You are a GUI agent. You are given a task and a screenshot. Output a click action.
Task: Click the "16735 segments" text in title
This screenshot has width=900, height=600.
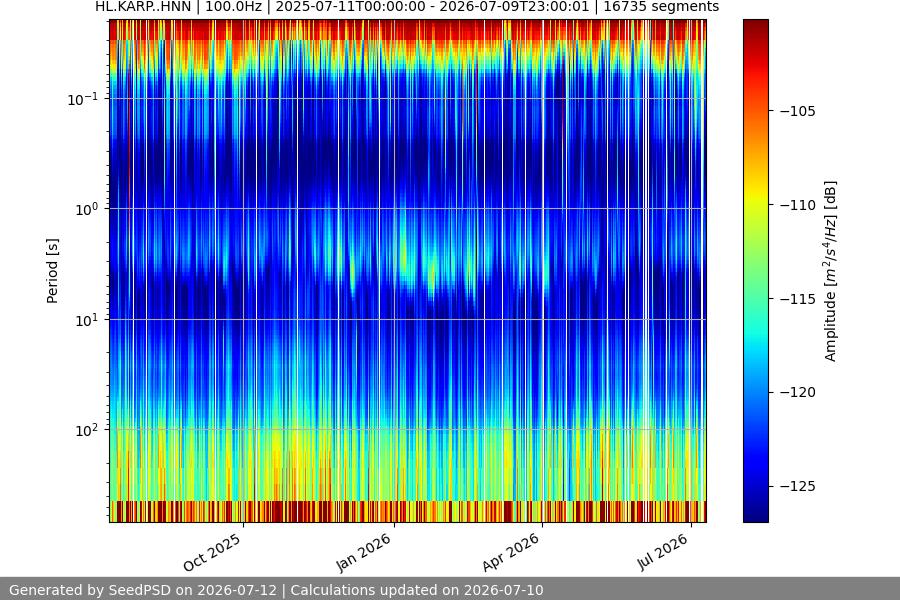pyautogui.click(x=661, y=6)
